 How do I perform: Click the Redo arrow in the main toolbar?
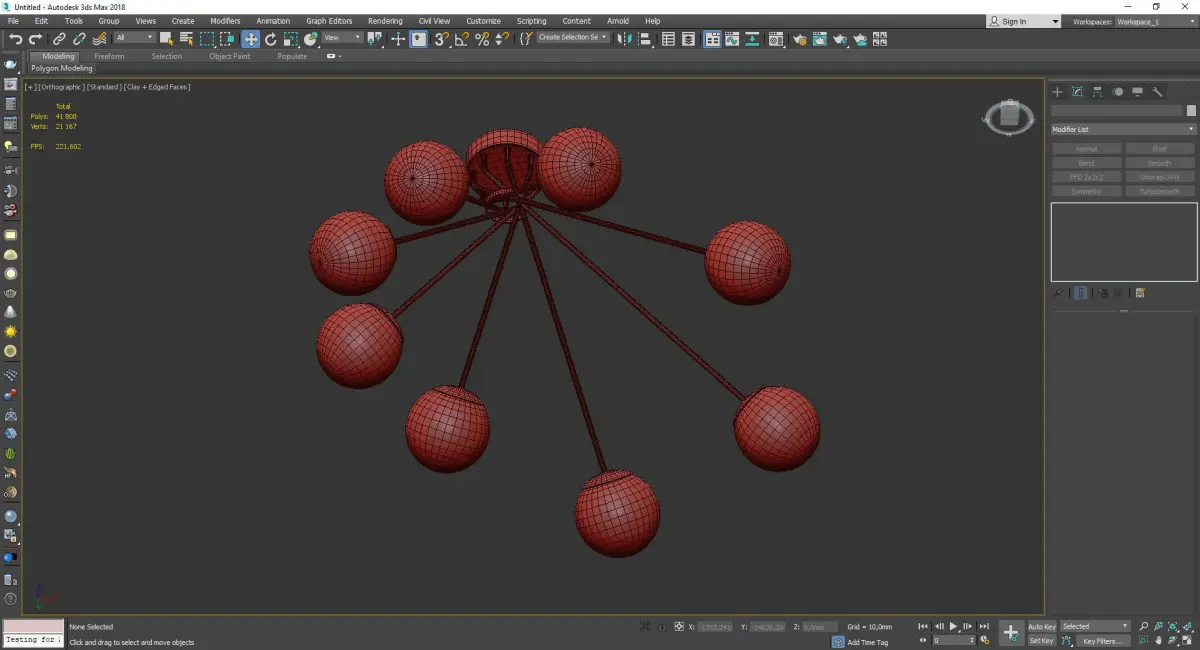[35, 39]
